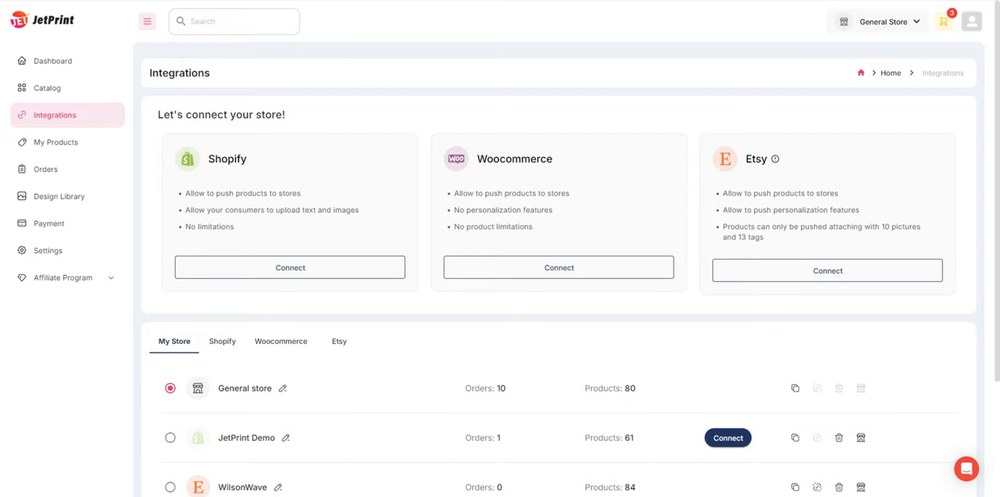Edit JetPrint Demo name pencil icon
The height and width of the screenshot is (497, 1000).
click(x=286, y=438)
